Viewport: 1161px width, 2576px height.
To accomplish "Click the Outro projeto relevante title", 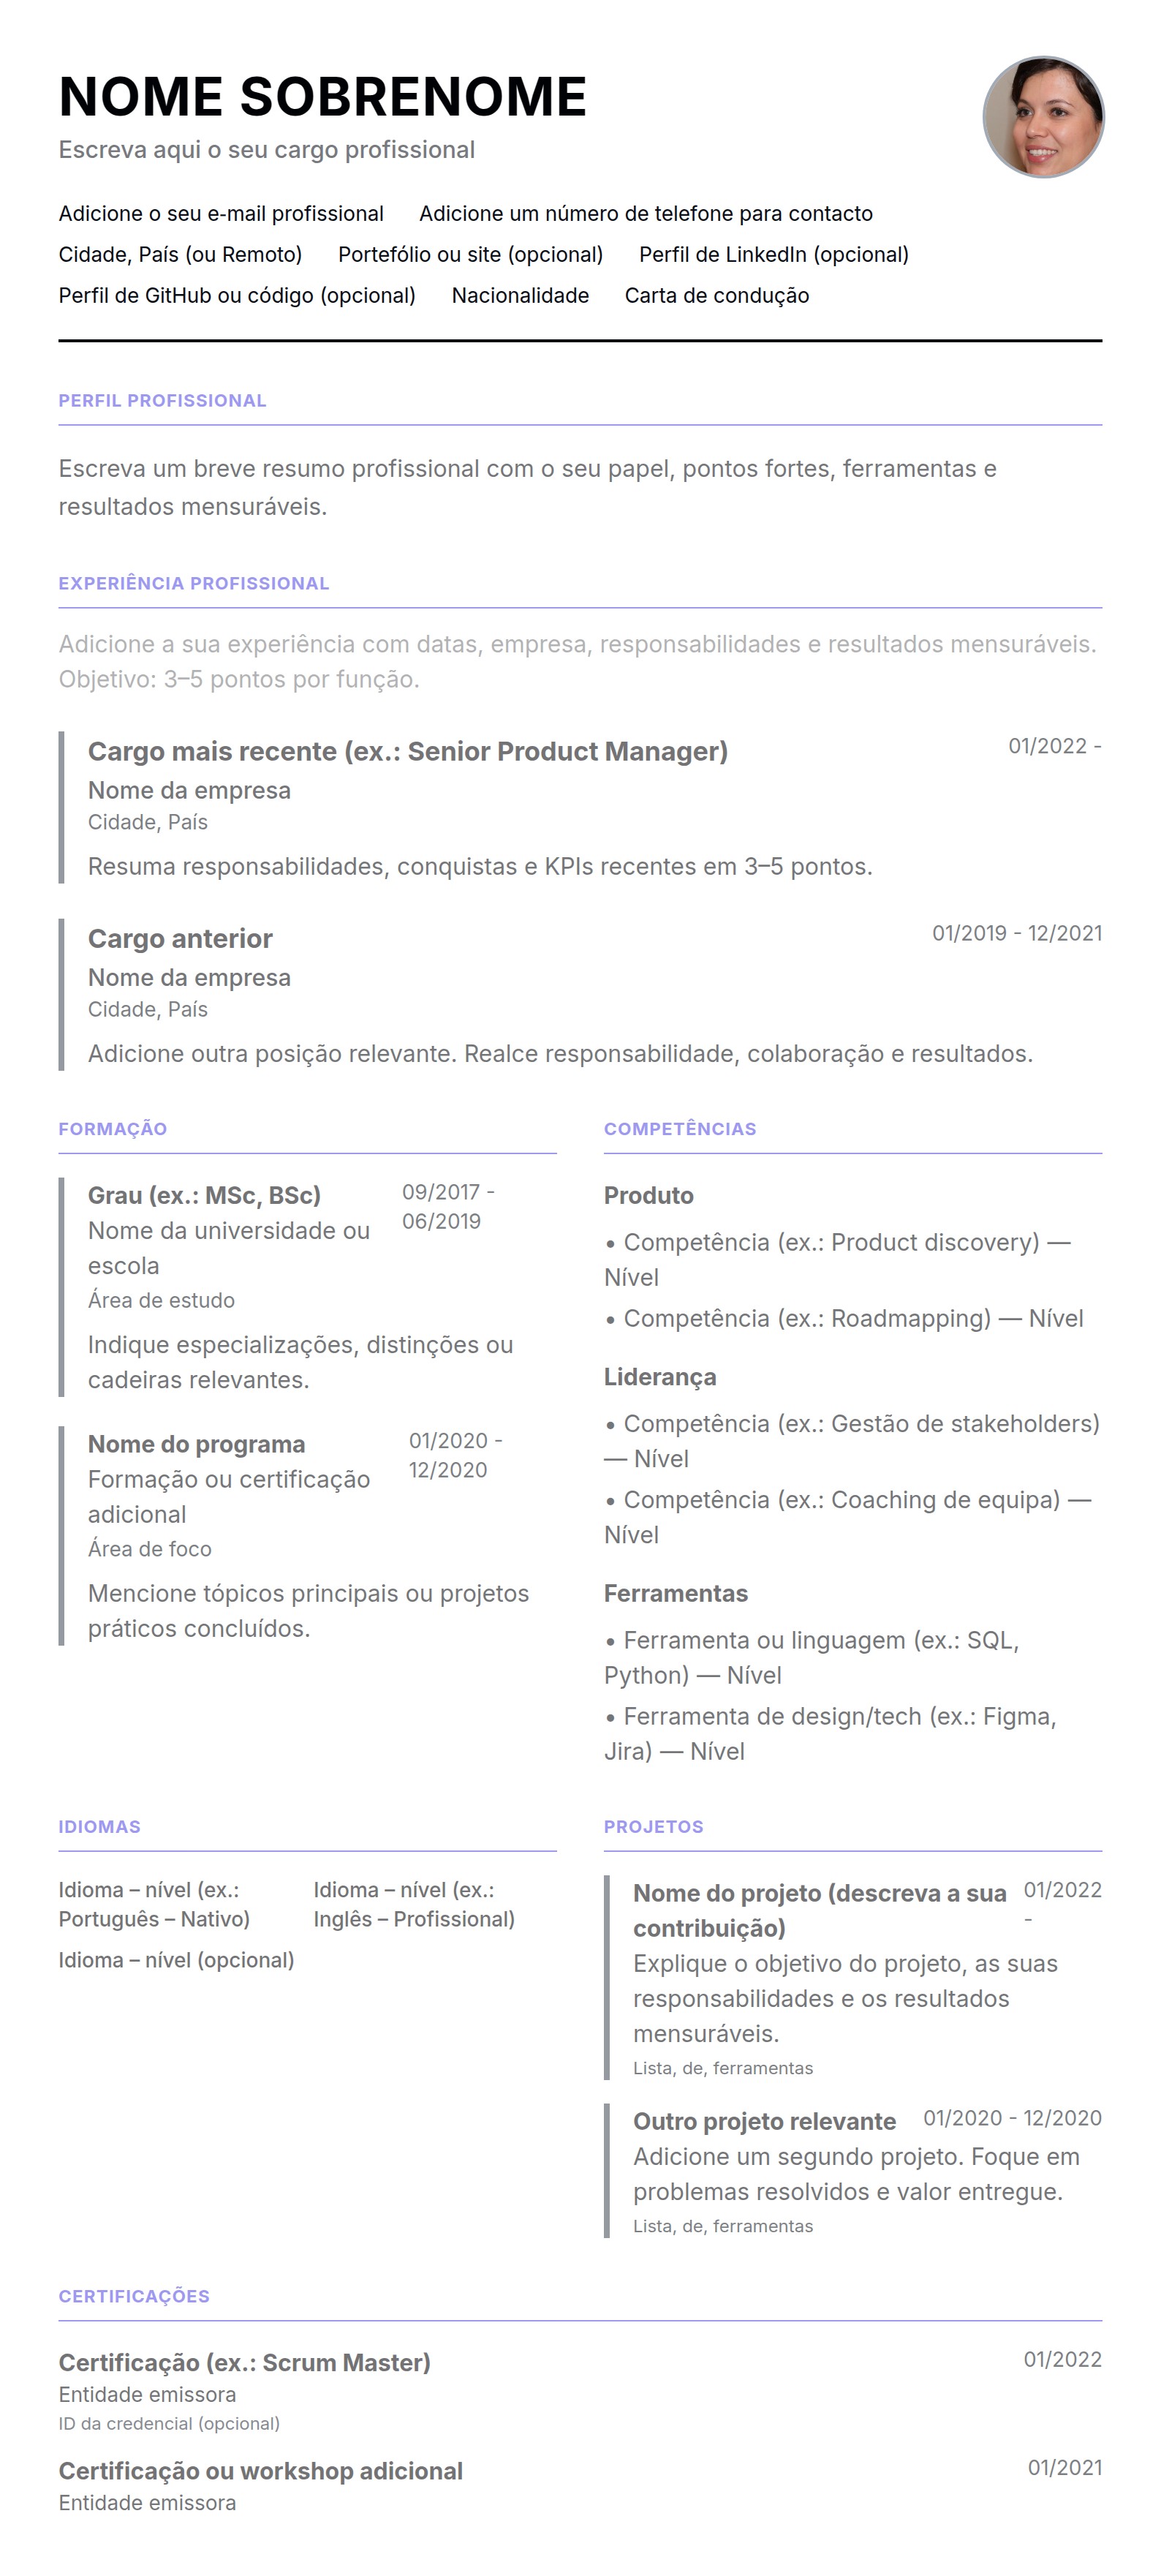I will (x=764, y=2122).
